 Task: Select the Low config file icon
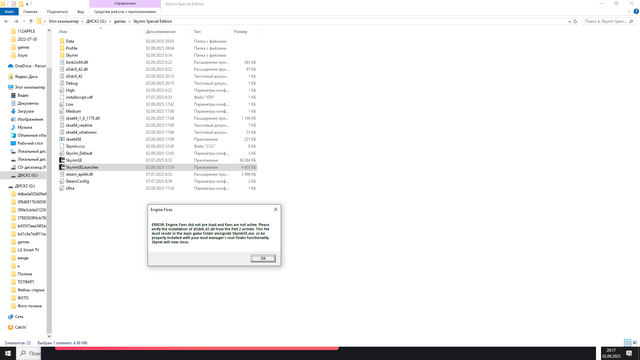pos(62,104)
